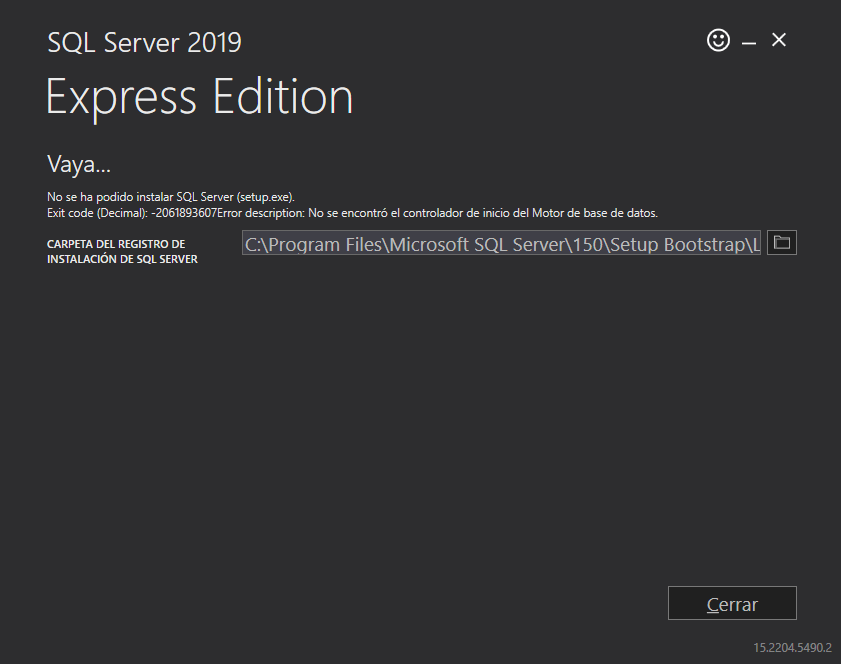Click the smiley feedback icon
841x664 pixels.
pos(718,40)
